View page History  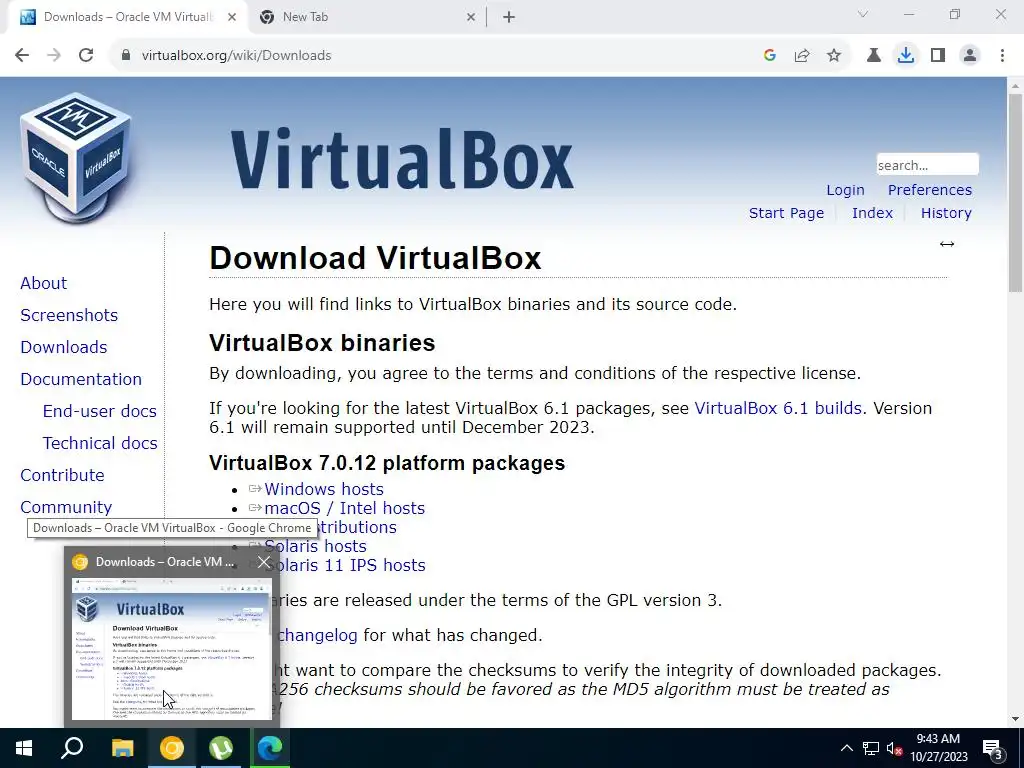[946, 213]
